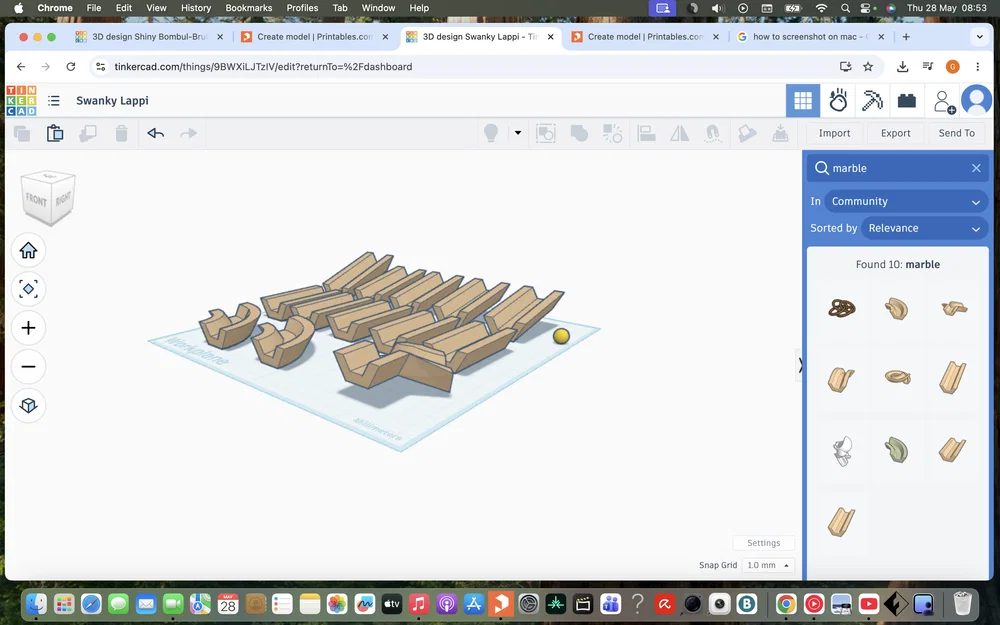Select the green curved marble shape

pyautogui.click(x=897, y=450)
